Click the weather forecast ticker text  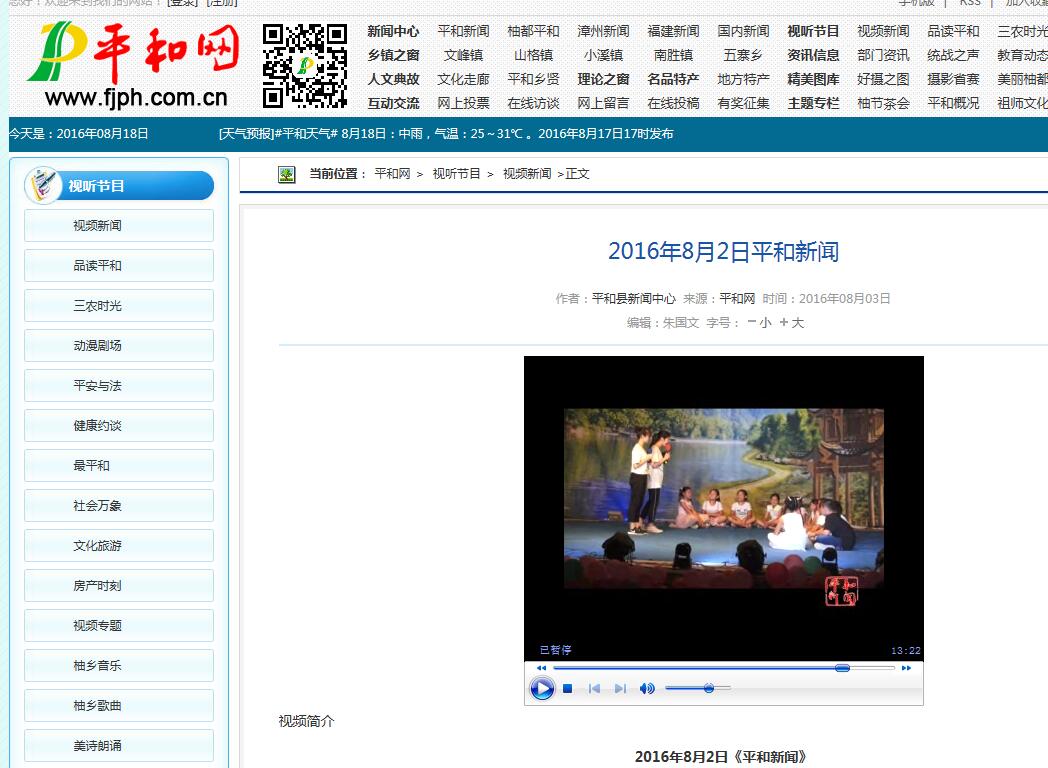coord(446,134)
